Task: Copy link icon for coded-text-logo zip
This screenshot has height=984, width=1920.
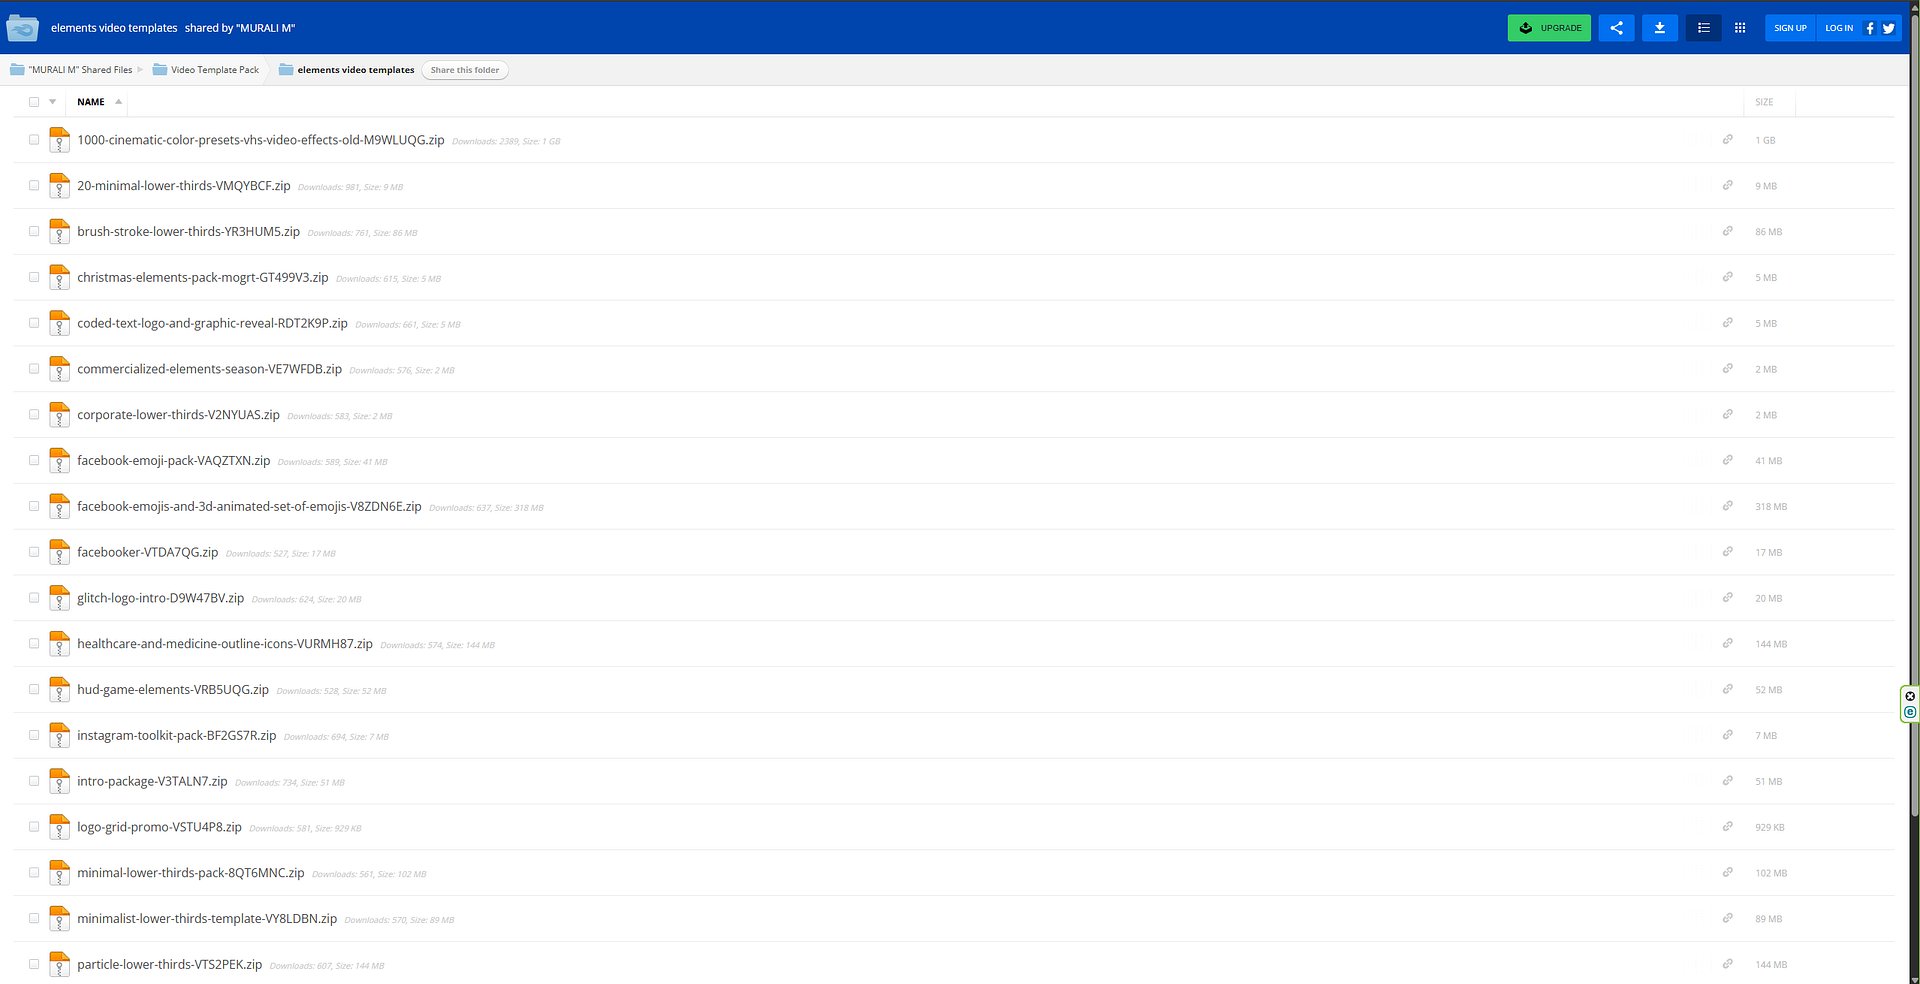Action: (1727, 322)
